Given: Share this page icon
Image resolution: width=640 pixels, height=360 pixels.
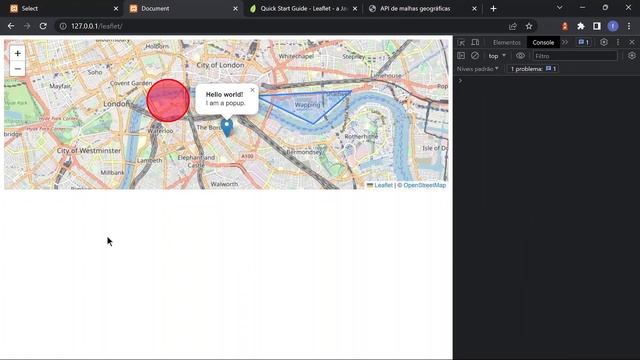Looking at the screenshot, I should (513, 26).
